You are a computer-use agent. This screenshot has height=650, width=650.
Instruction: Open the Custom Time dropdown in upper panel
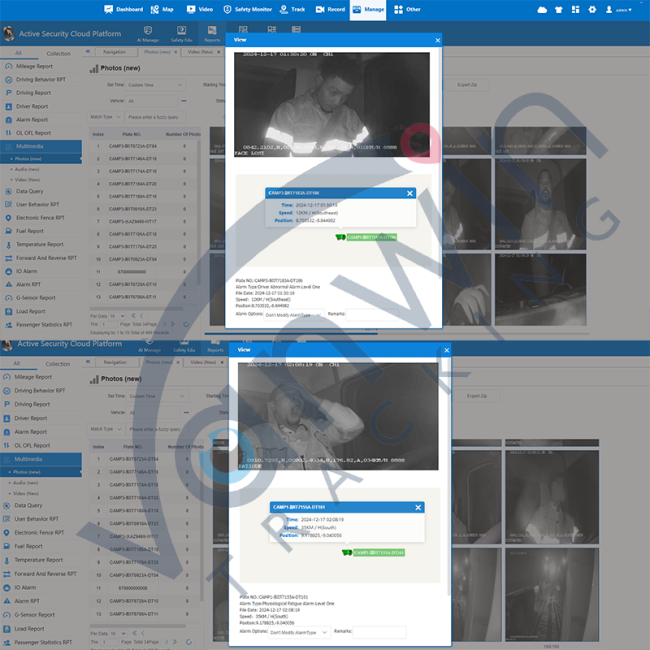[155, 85]
